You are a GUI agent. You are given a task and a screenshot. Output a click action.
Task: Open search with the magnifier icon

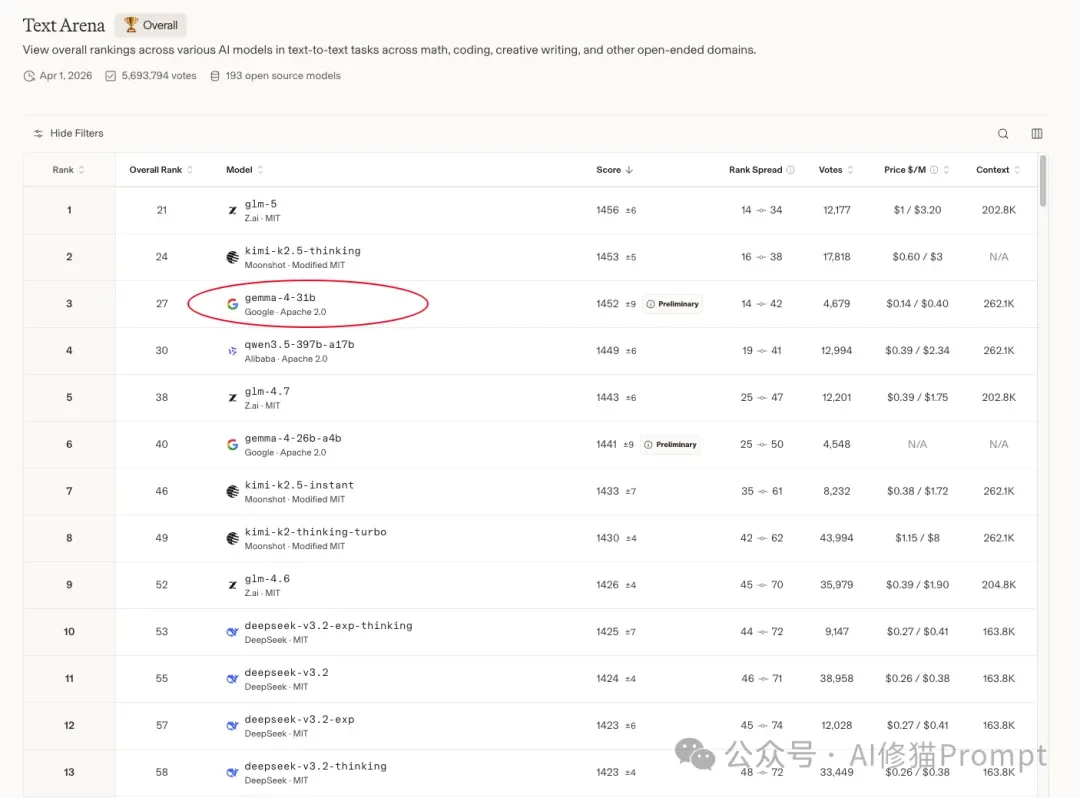(1003, 133)
